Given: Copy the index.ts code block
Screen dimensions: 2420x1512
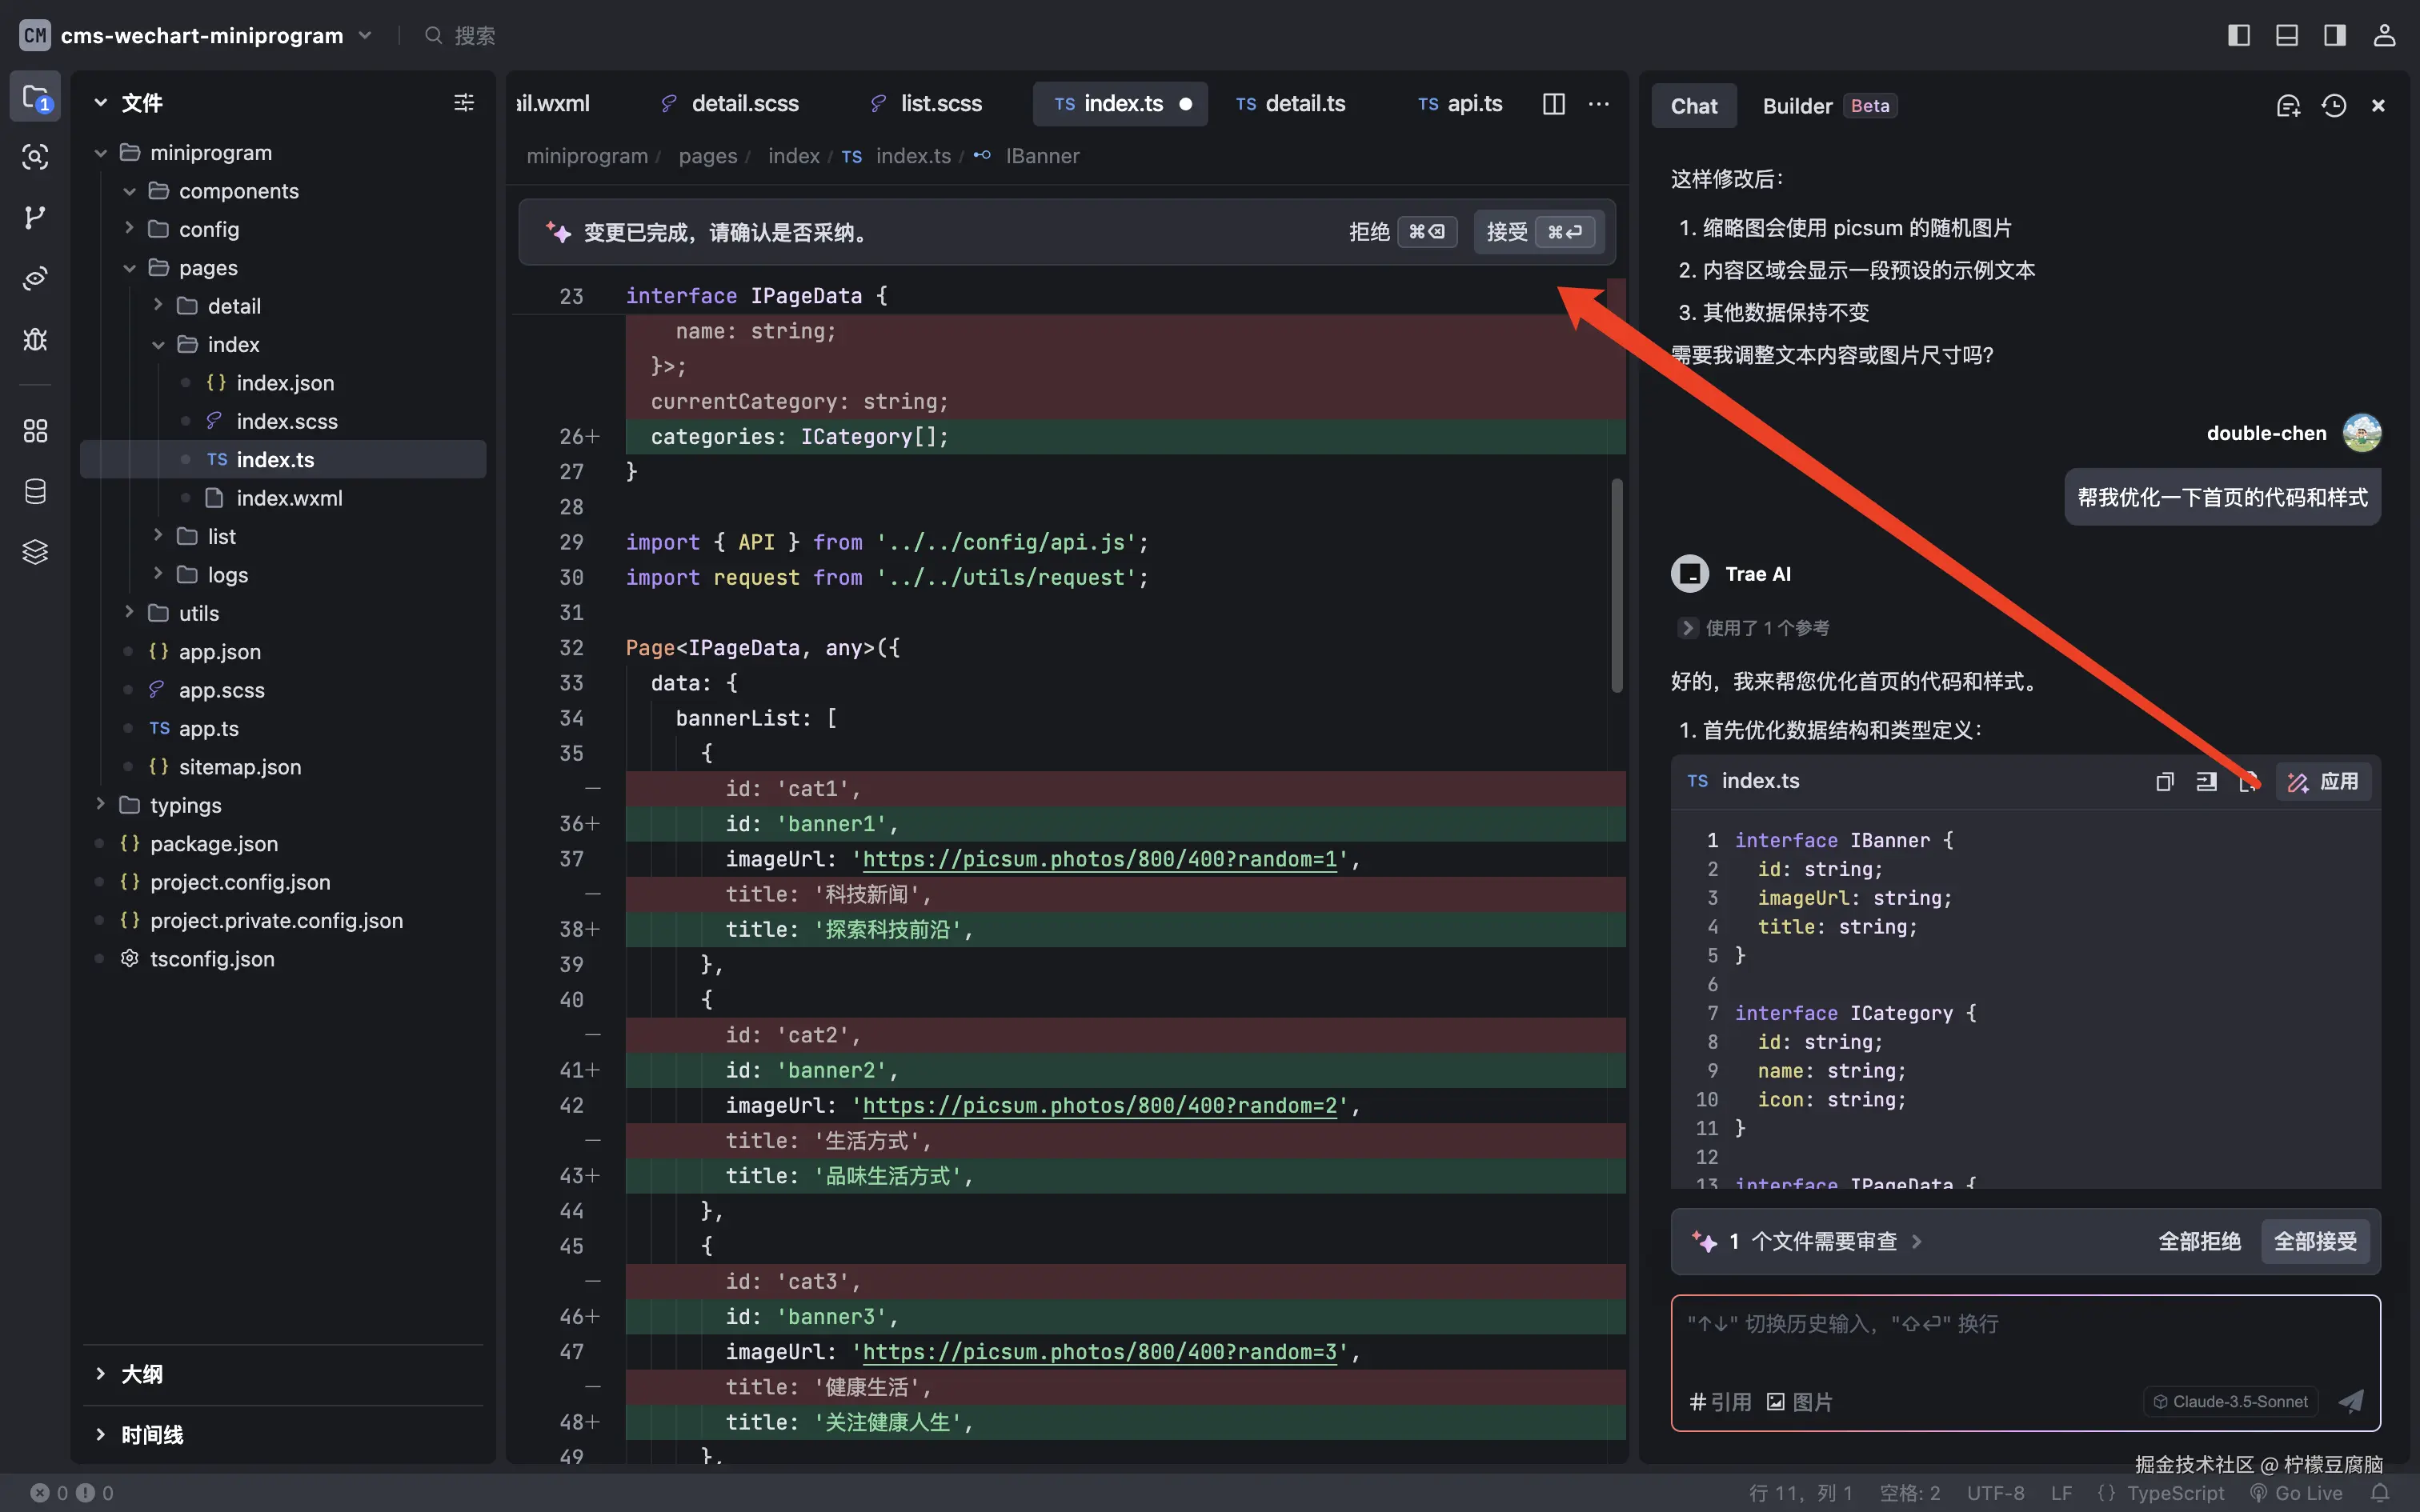Looking at the screenshot, I should [2164, 782].
